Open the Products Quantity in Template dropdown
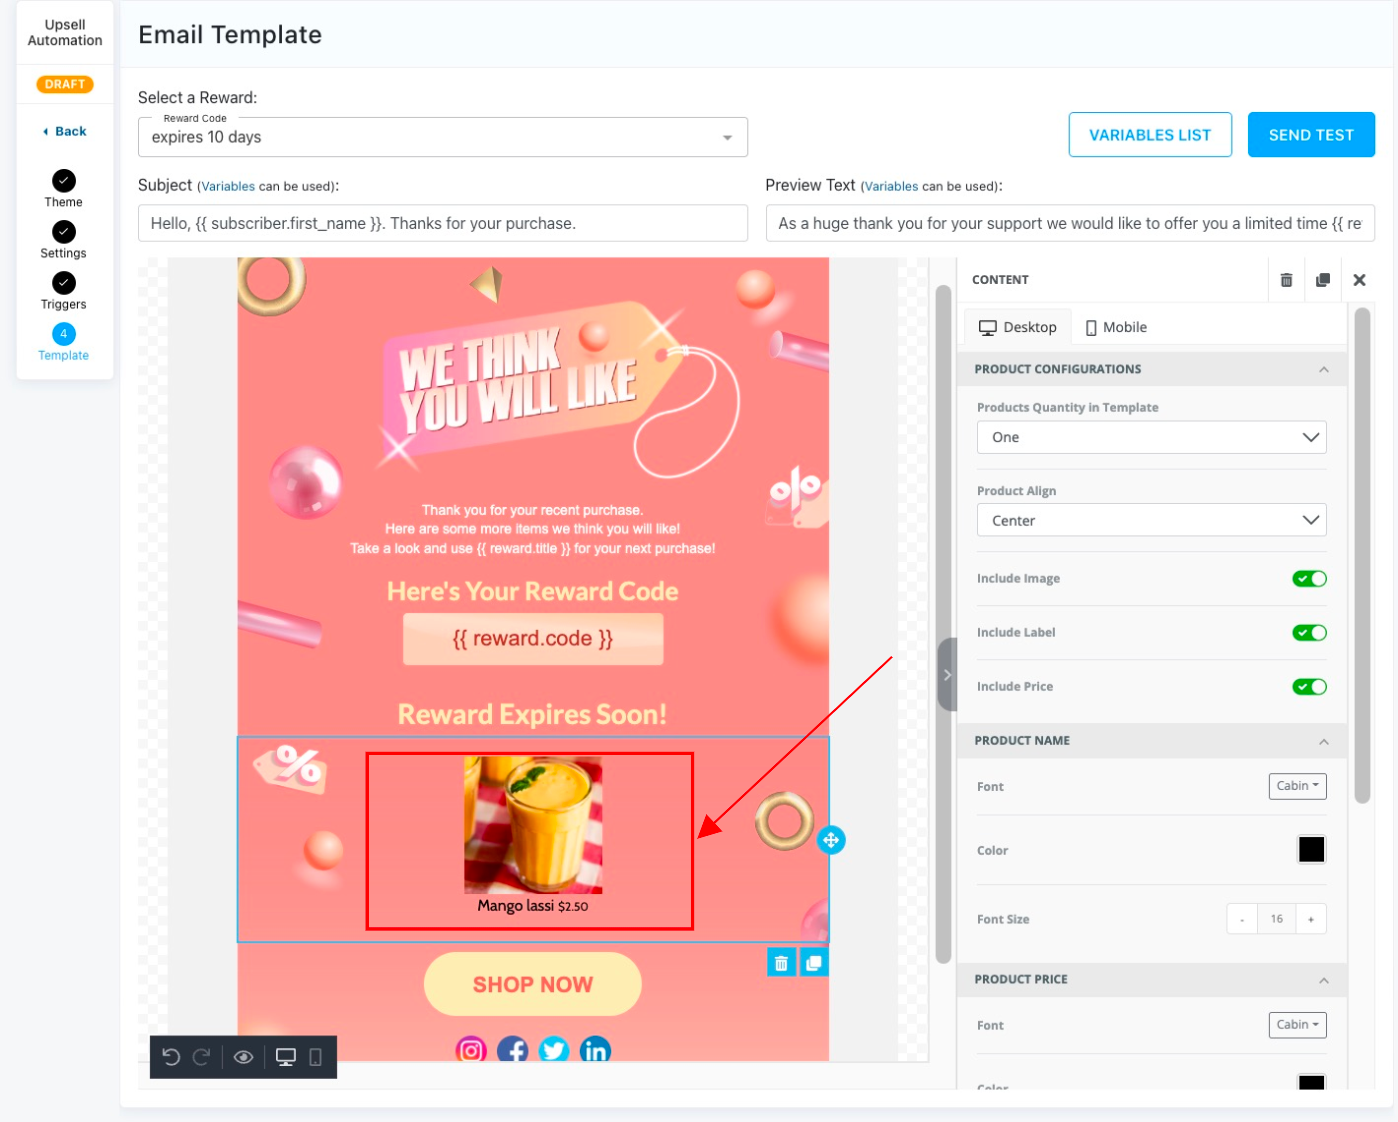This screenshot has height=1122, width=1398. pyautogui.click(x=1151, y=437)
